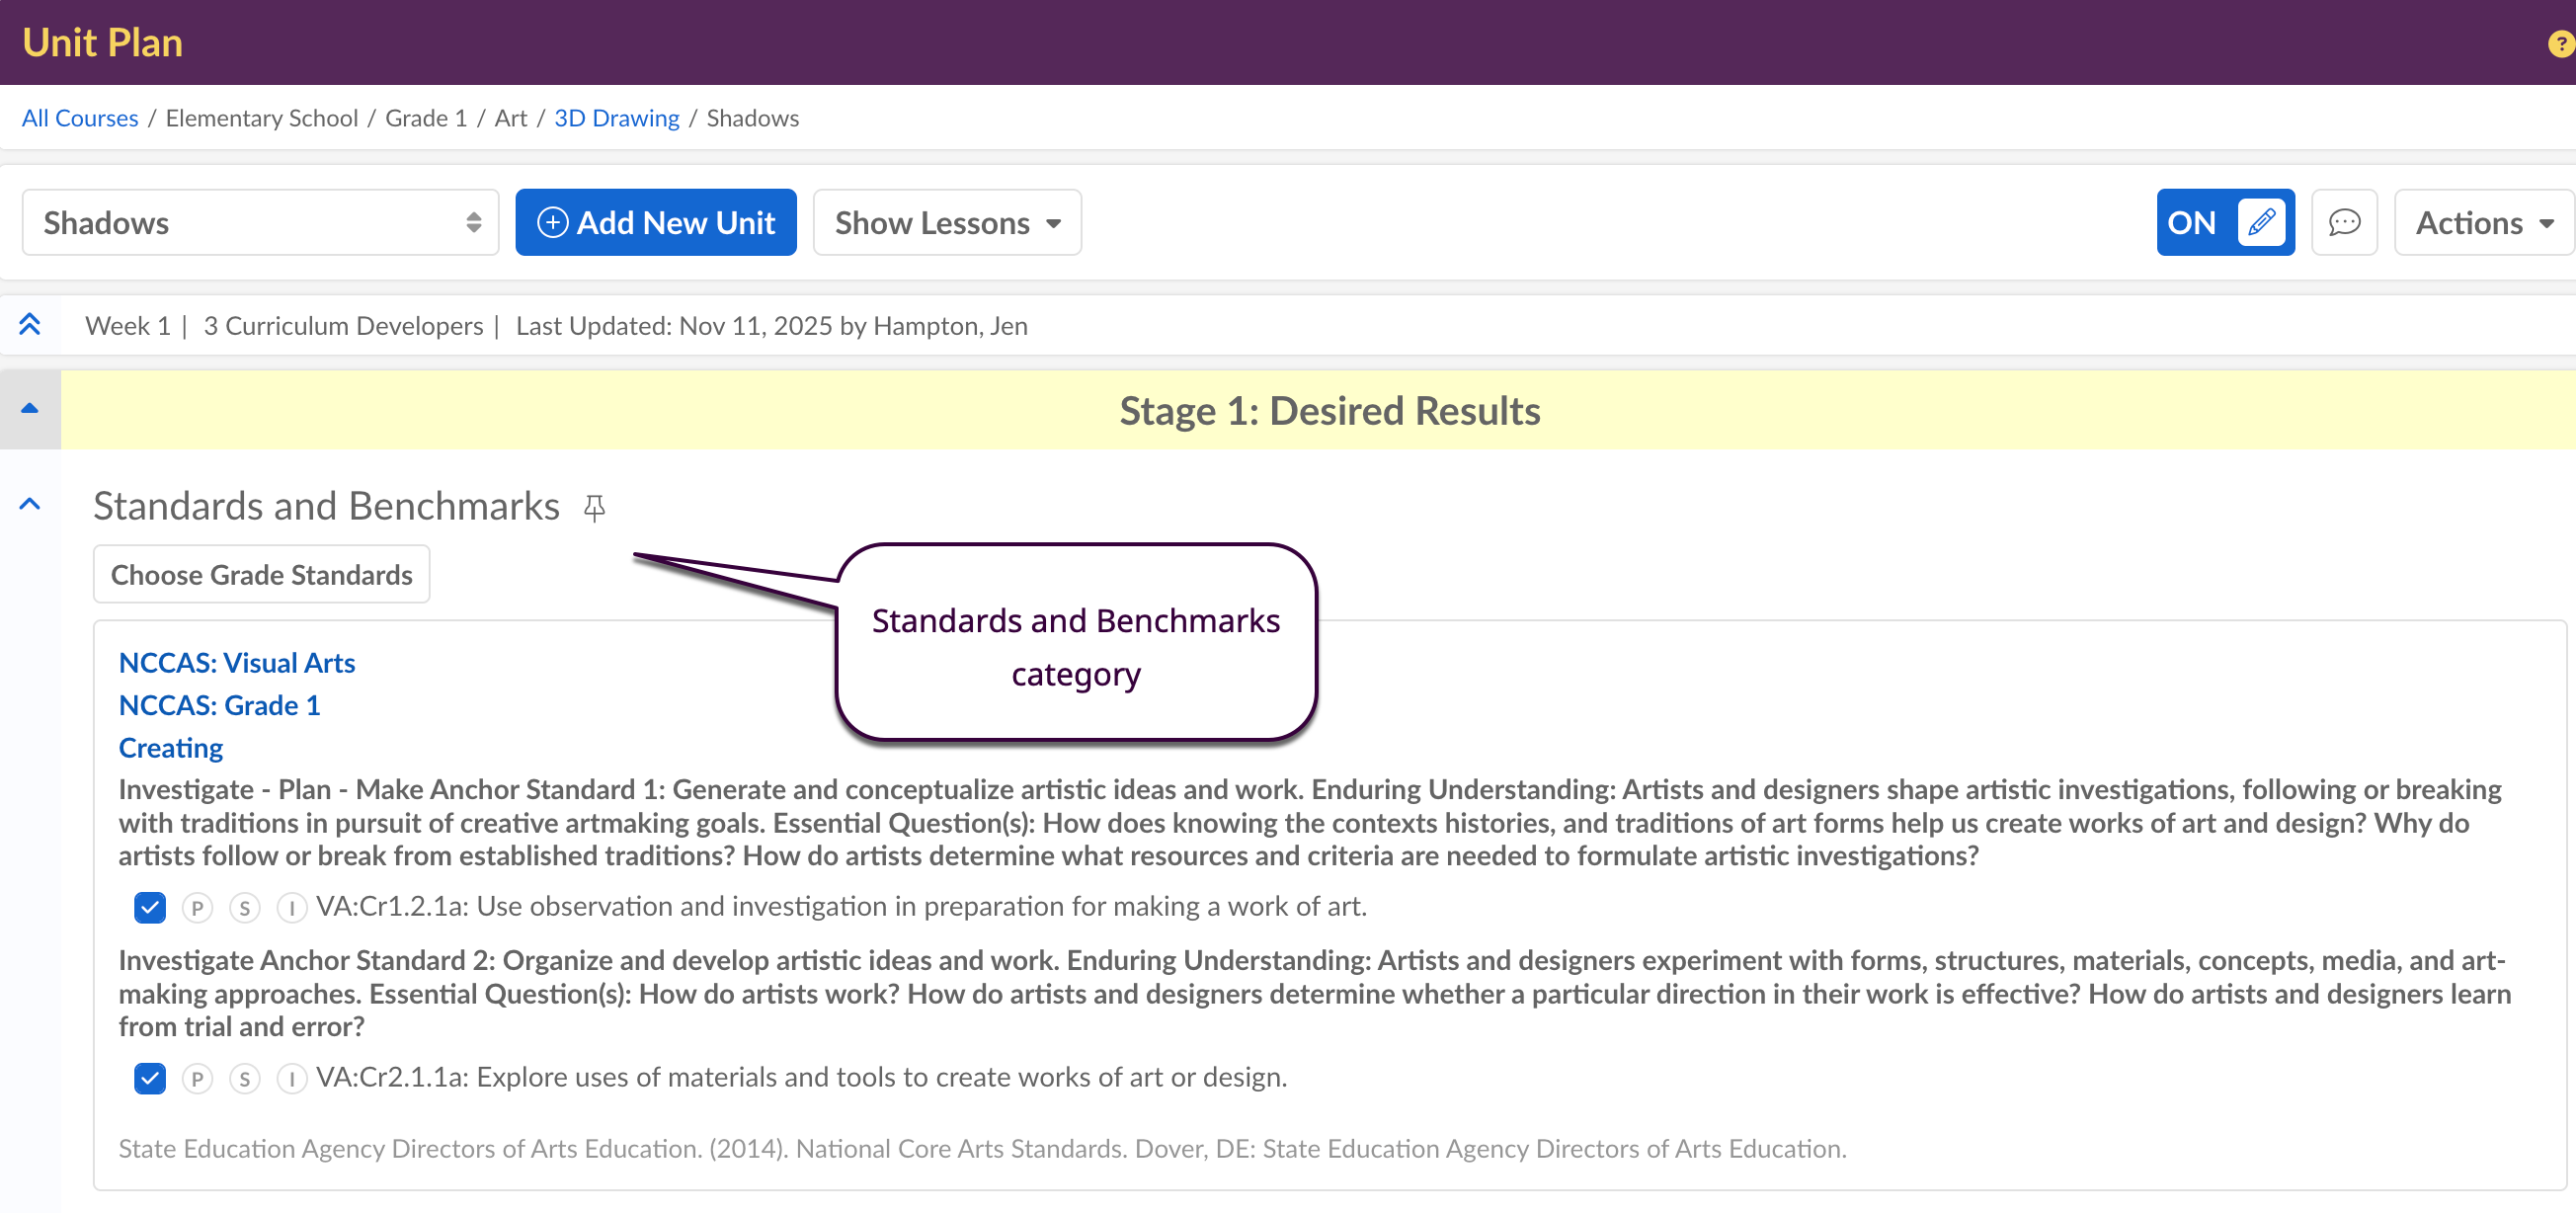Open the Shadows unit selector dropdown

coord(260,222)
